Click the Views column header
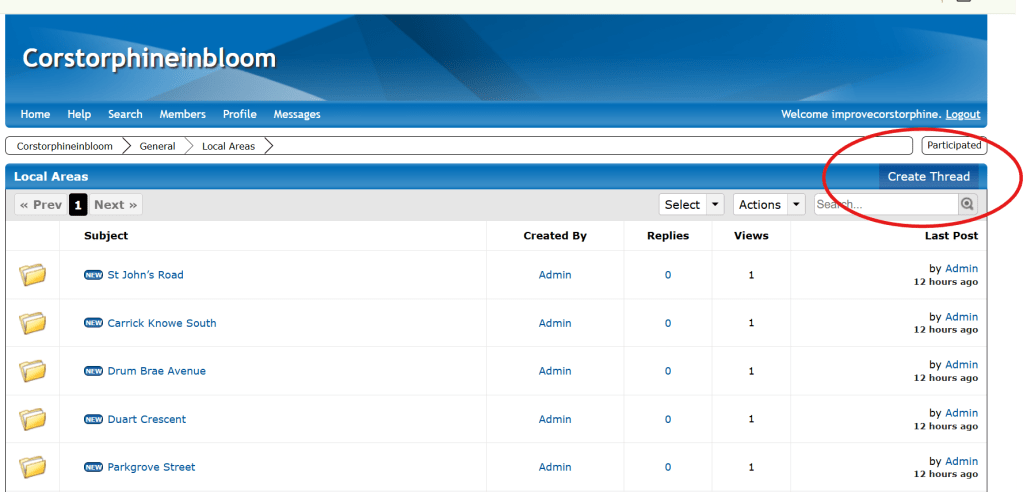This screenshot has width=1023, height=492. (751, 236)
